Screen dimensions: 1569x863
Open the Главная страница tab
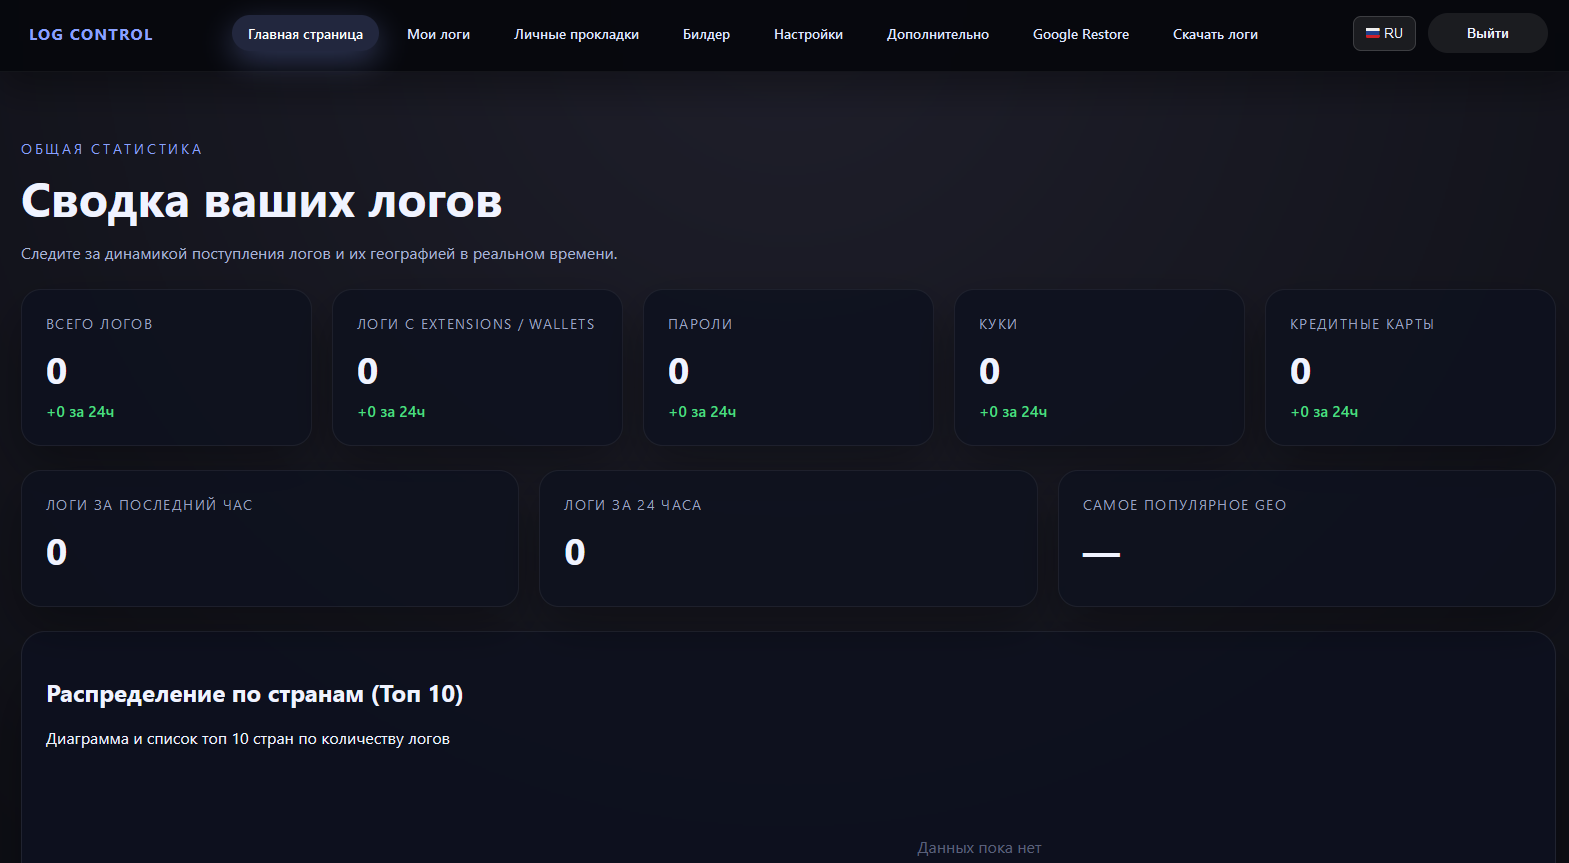tap(305, 34)
